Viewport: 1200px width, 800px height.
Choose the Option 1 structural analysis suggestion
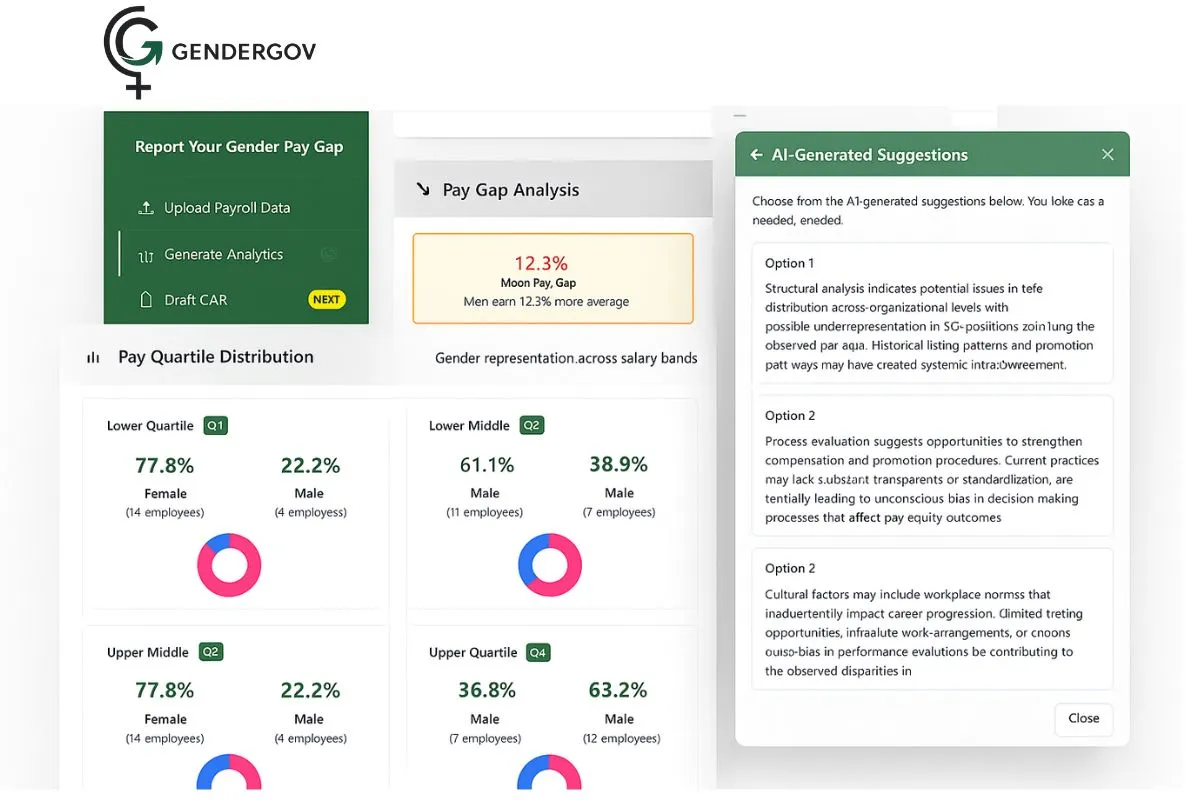(x=932, y=313)
